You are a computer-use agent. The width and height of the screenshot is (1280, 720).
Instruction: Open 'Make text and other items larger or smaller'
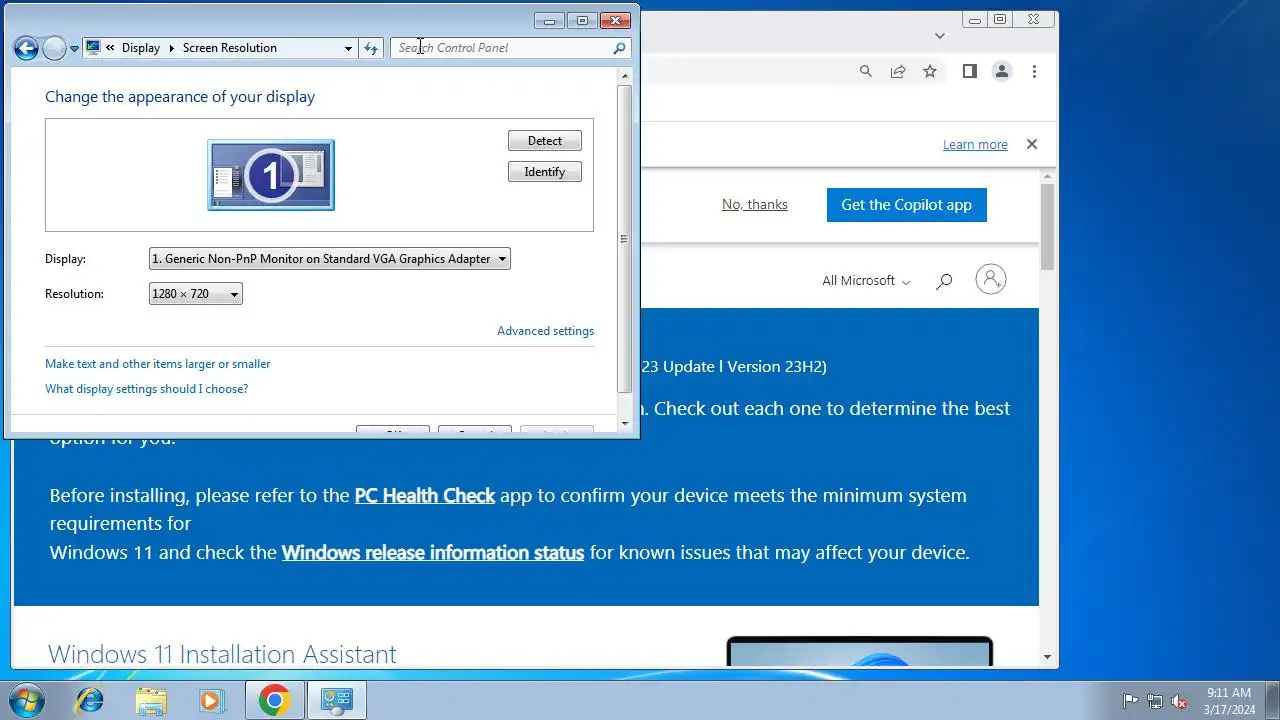(157, 364)
